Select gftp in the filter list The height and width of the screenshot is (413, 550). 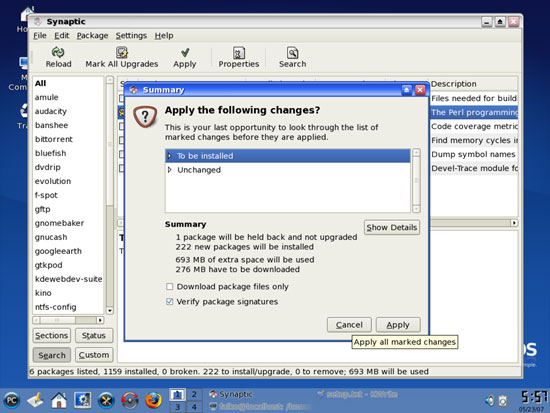(68, 209)
